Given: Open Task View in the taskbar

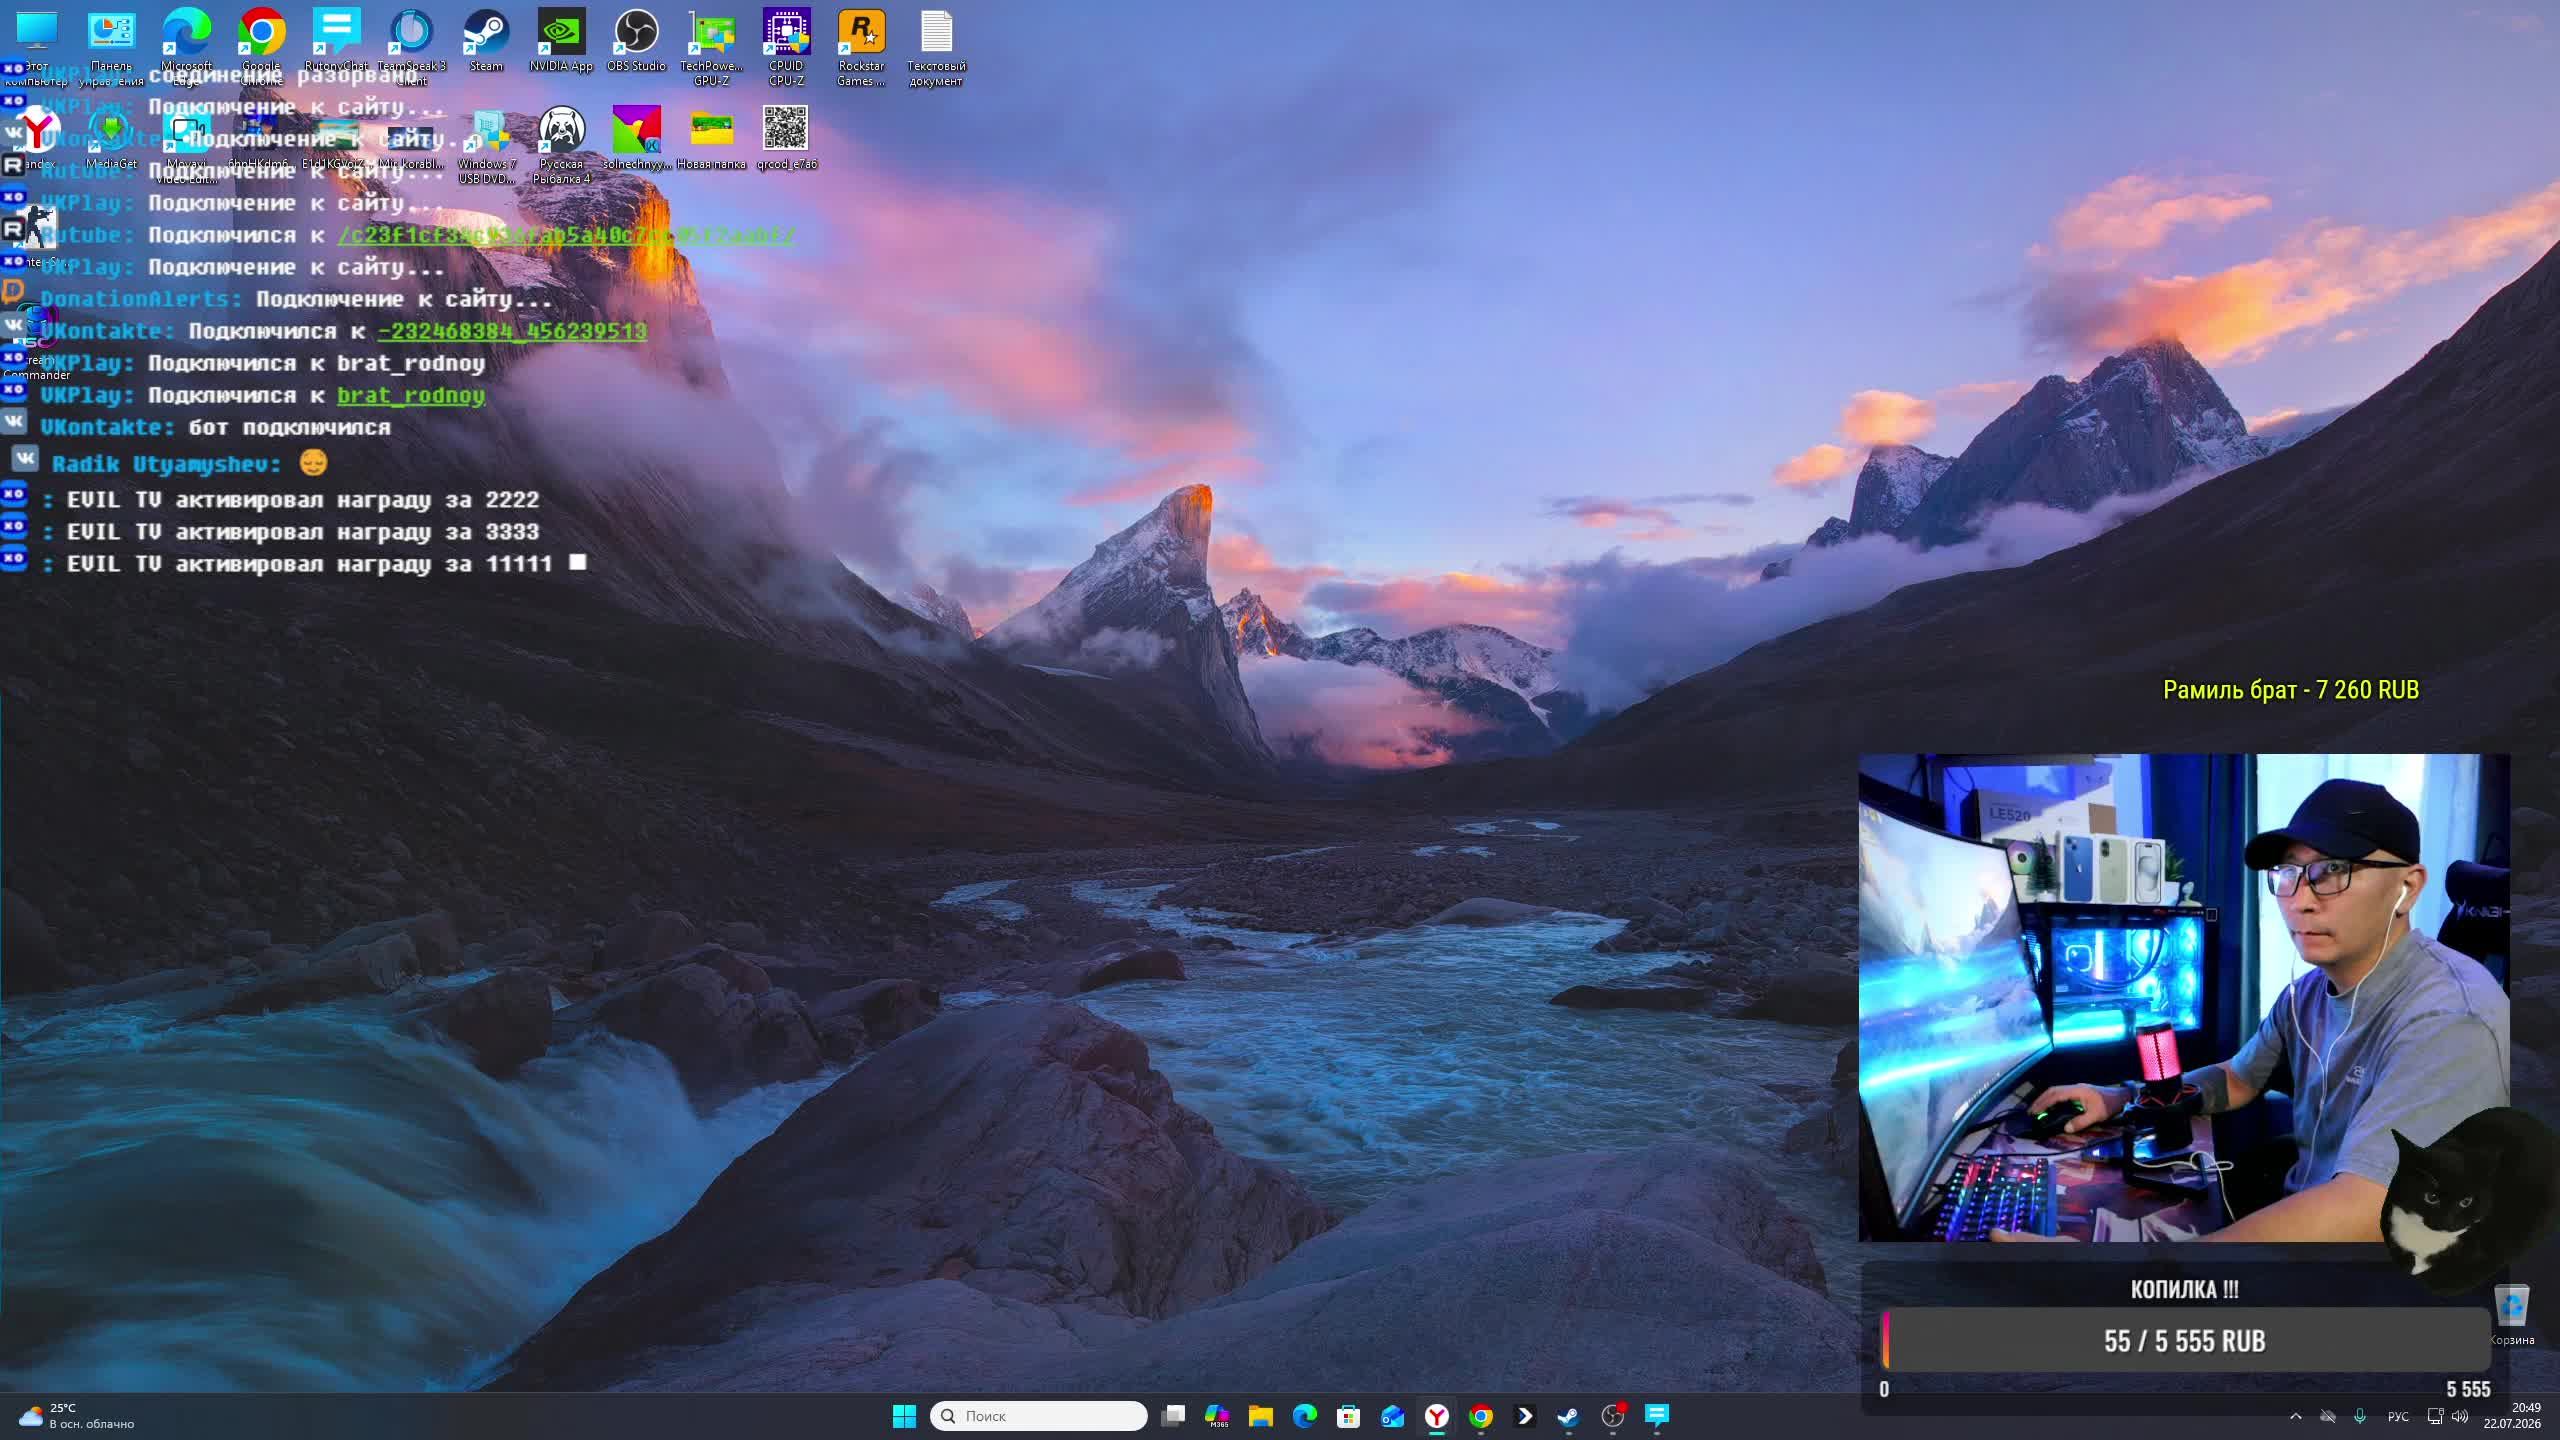Looking at the screenshot, I should 1173,1416.
